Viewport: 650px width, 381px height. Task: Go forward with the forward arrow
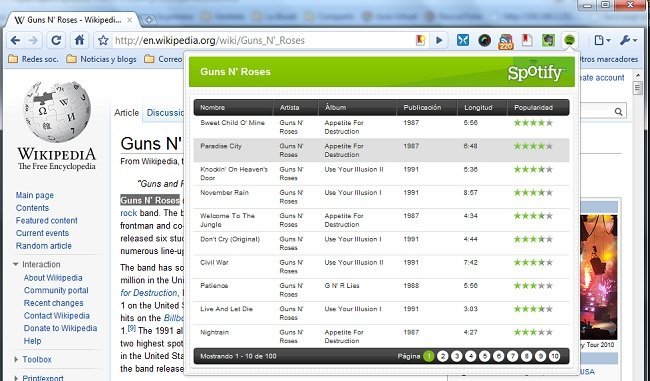[x=33, y=40]
